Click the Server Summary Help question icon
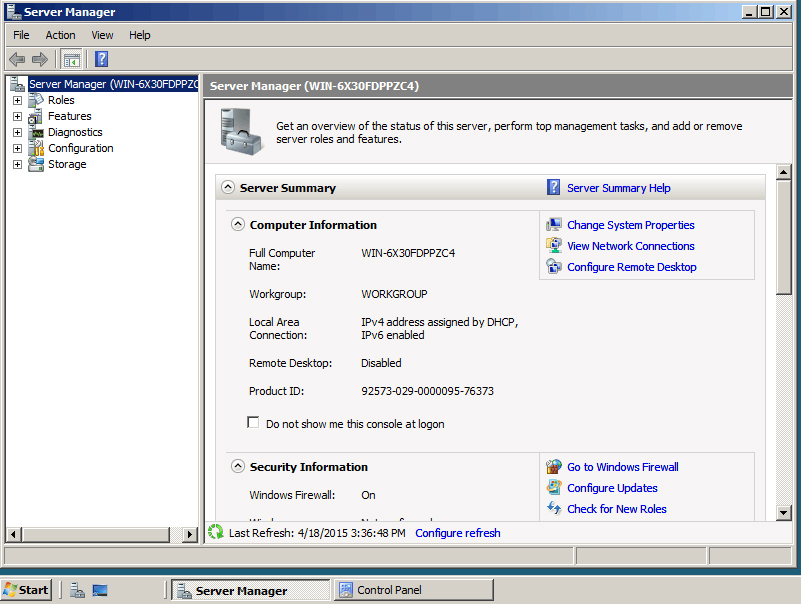The width and height of the screenshot is (801, 604). click(x=553, y=187)
